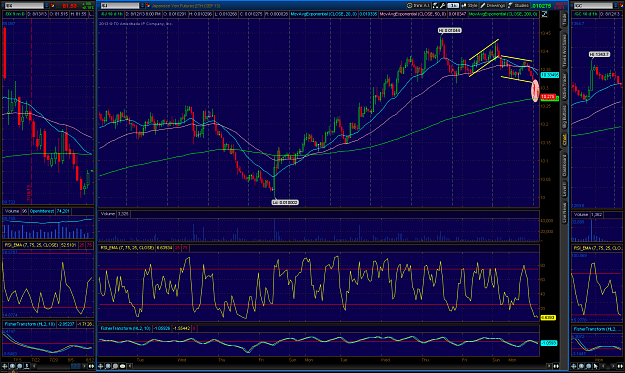Screen dimensions: 625x373
Task: Click main chart scroll-left arrow
Action: (129, 366)
